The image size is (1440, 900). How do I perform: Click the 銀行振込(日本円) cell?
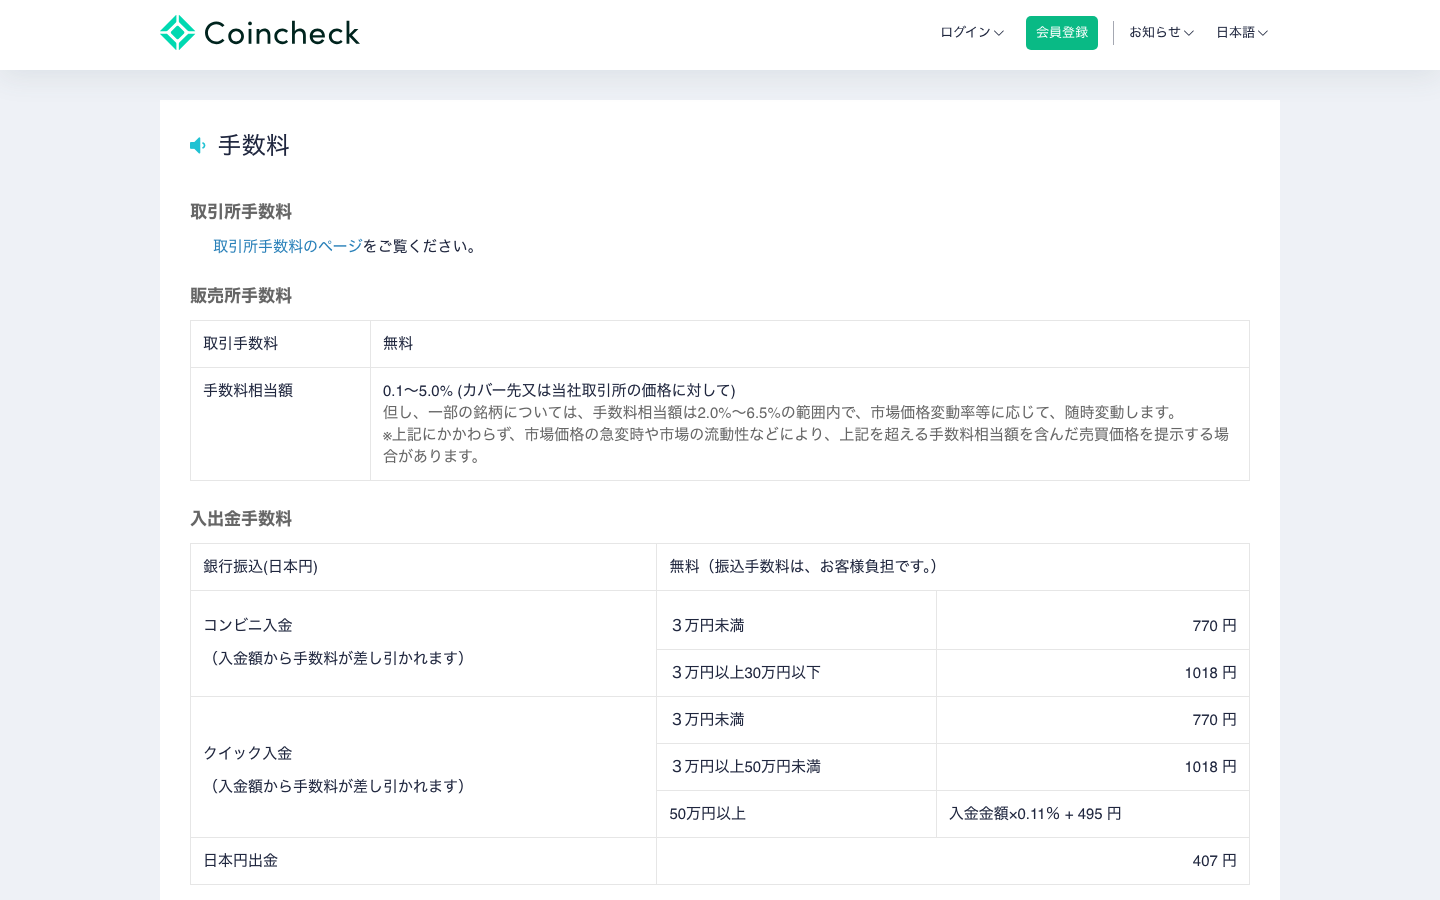[x=424, y=567]
